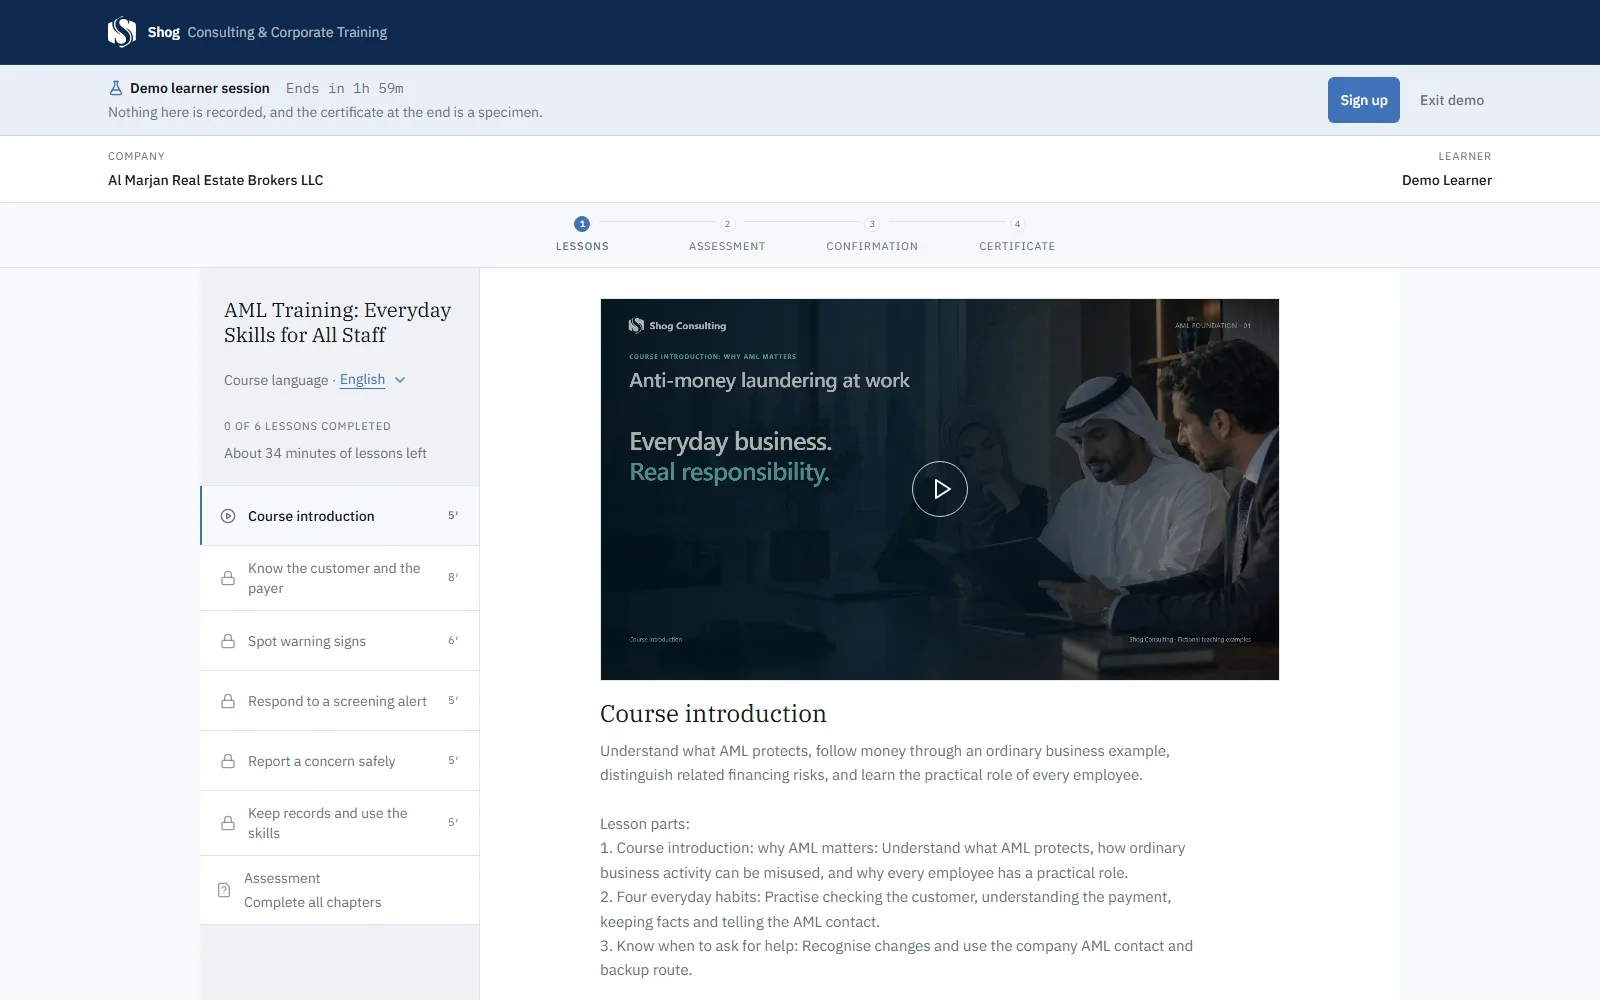Click the lock icon beside Keep records lesson

[228, 823]
